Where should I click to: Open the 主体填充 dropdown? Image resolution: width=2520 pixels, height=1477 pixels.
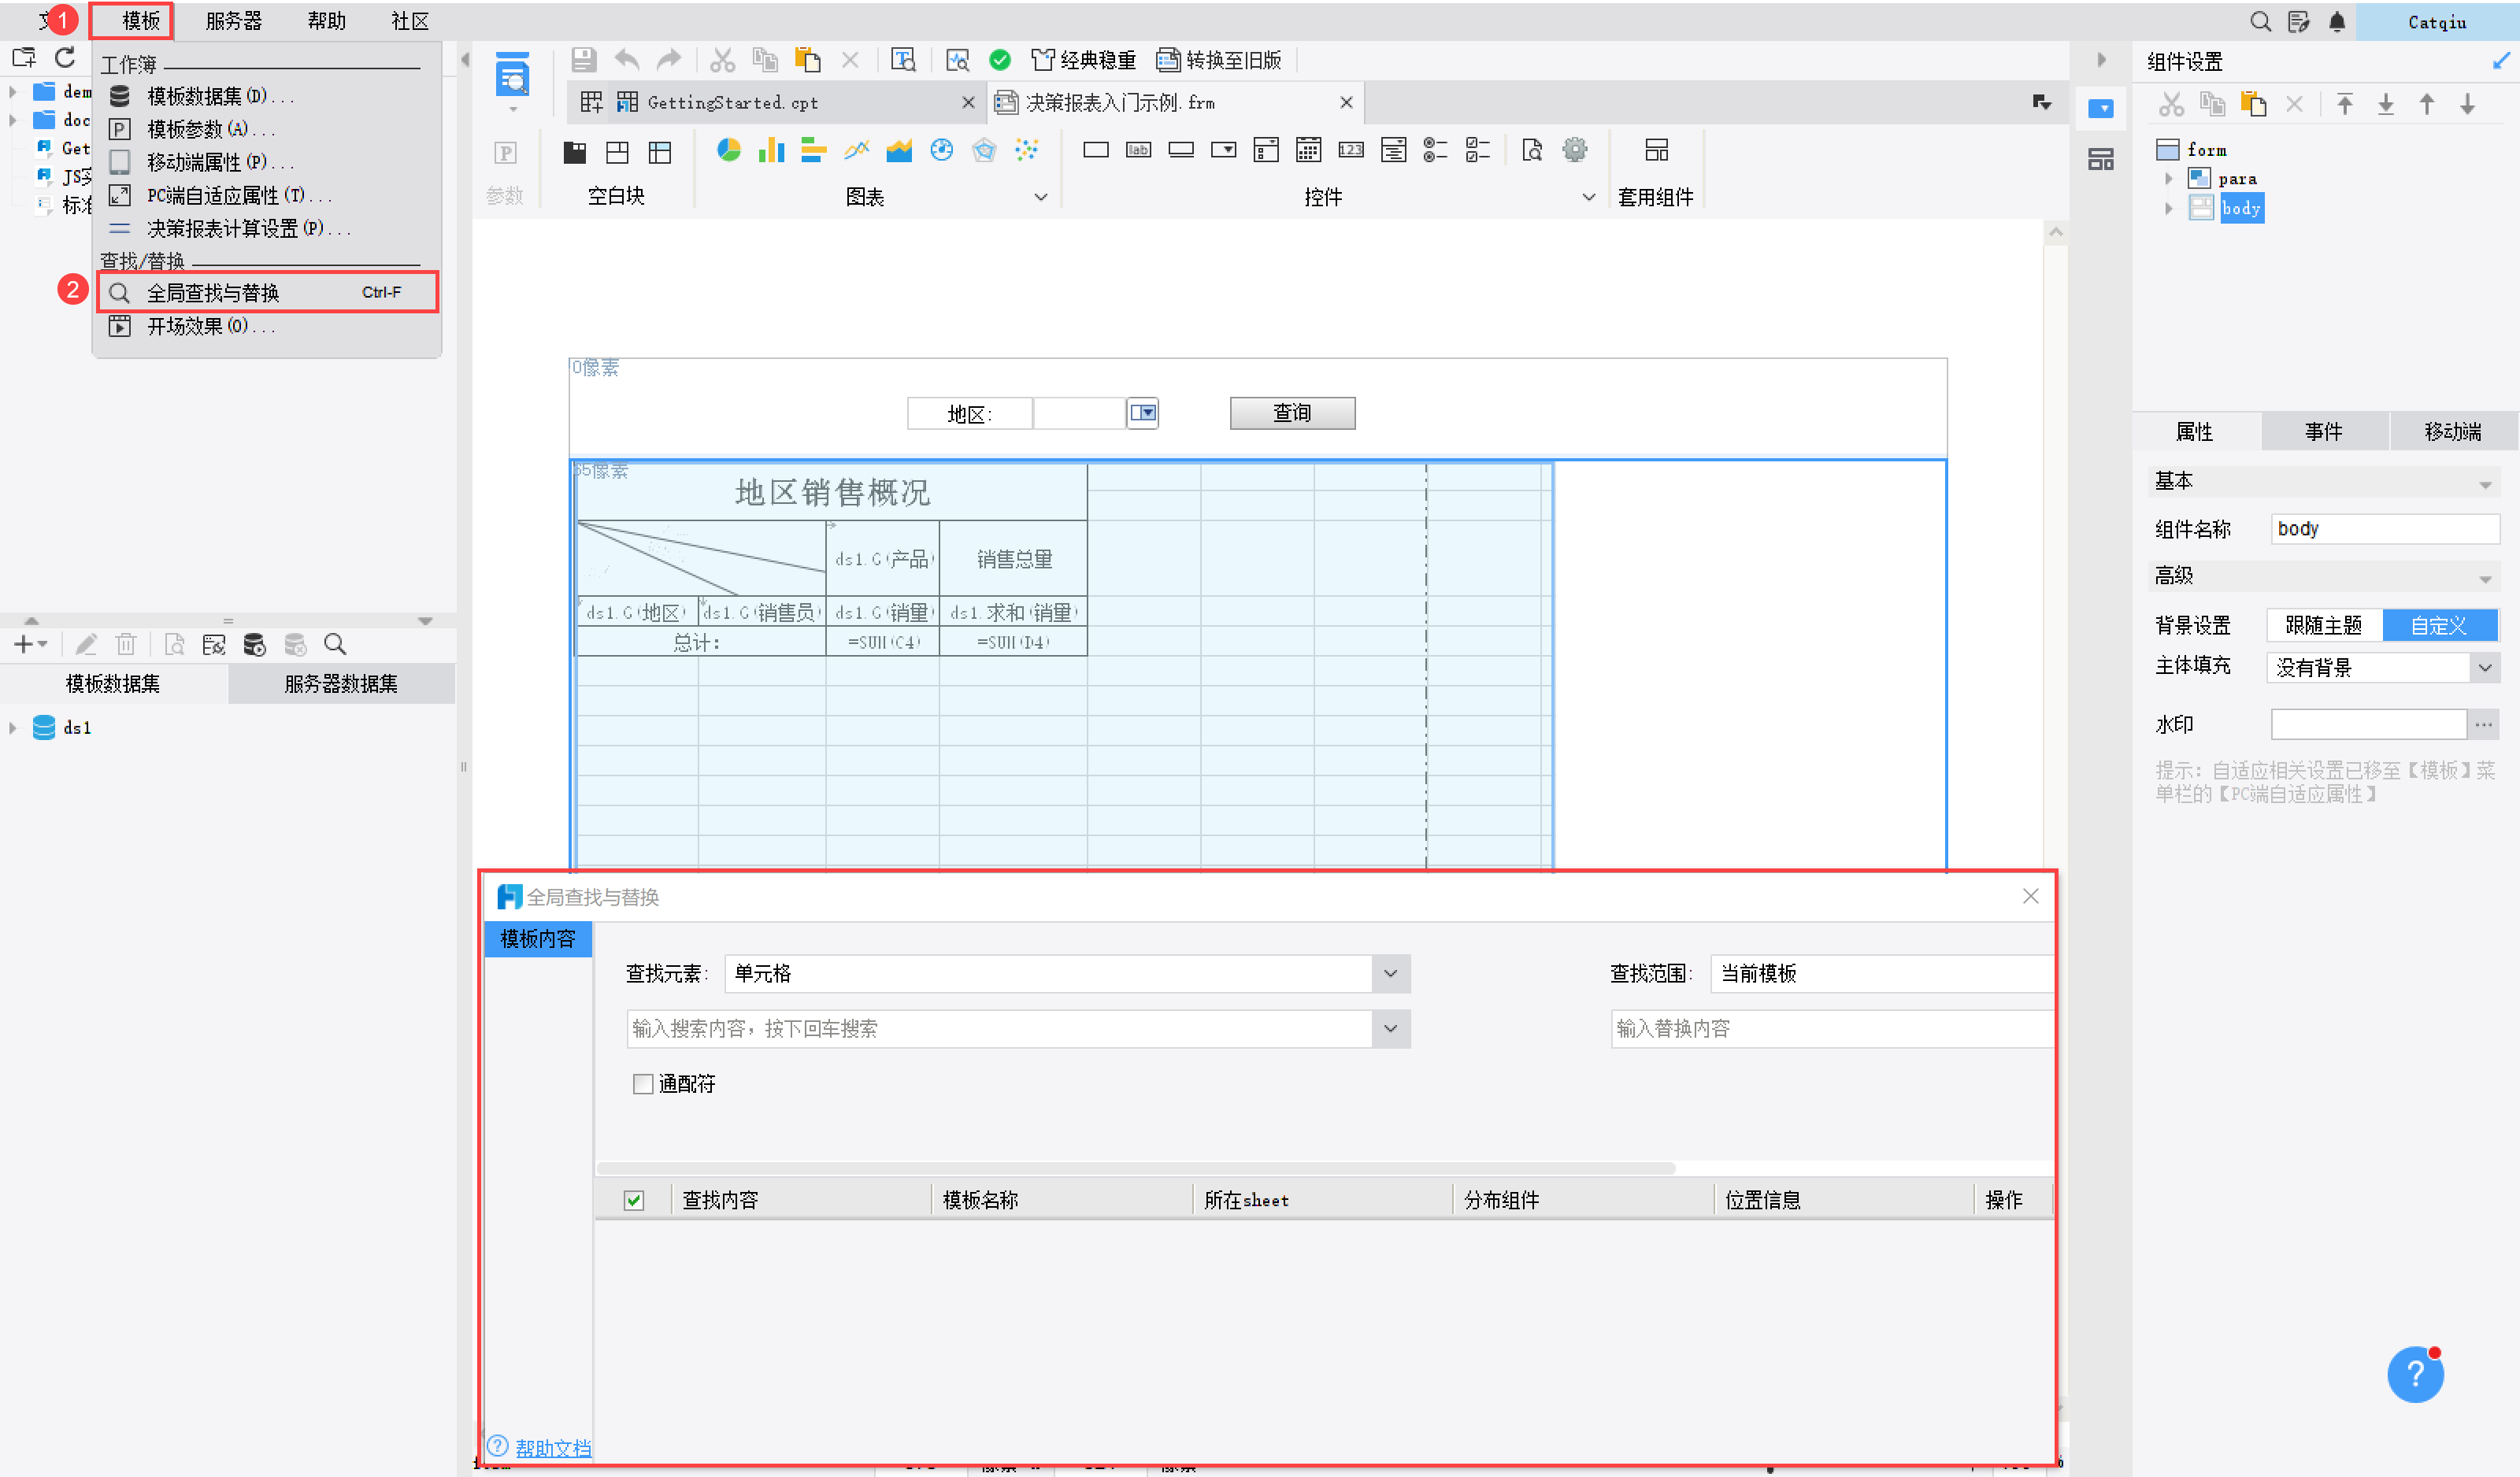[x=2485, y=668]
